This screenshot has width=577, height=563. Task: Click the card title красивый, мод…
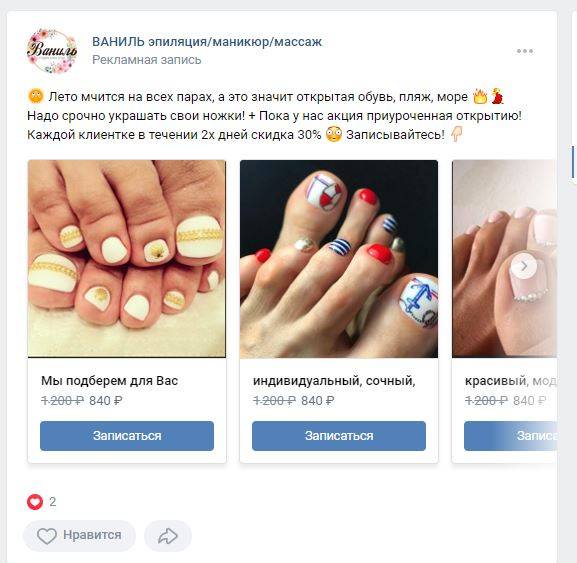[x=510, y=381]
